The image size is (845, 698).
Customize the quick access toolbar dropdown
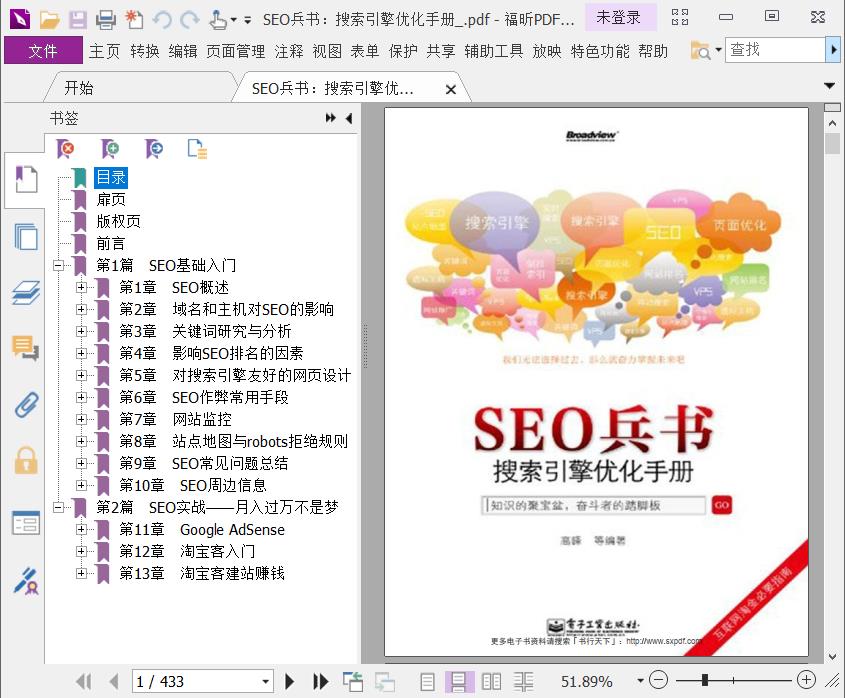point(247,20)
